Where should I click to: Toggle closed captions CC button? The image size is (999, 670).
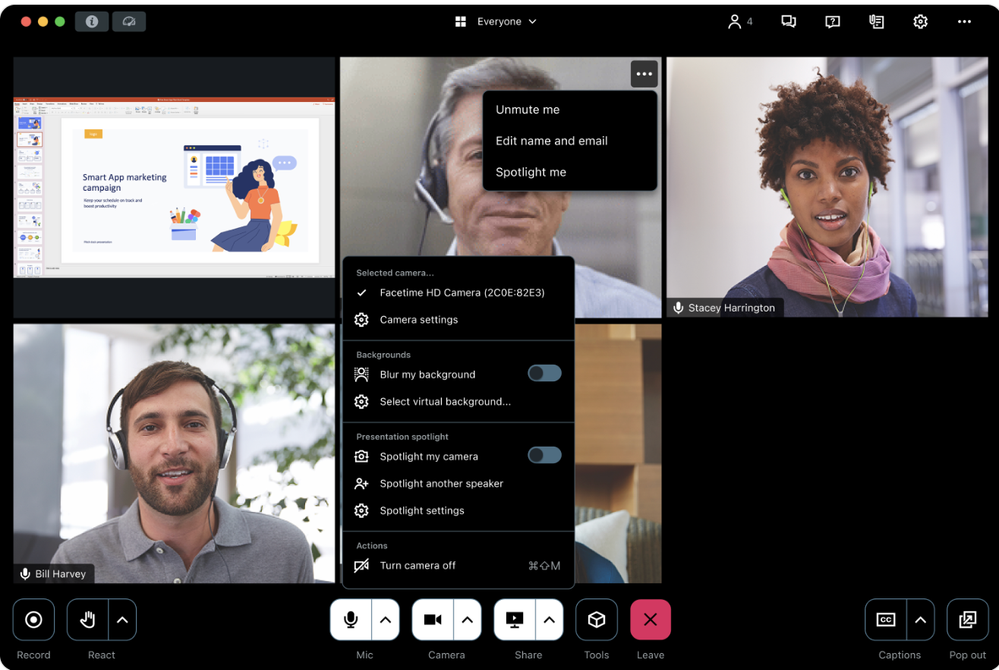[x=886, y=620]
